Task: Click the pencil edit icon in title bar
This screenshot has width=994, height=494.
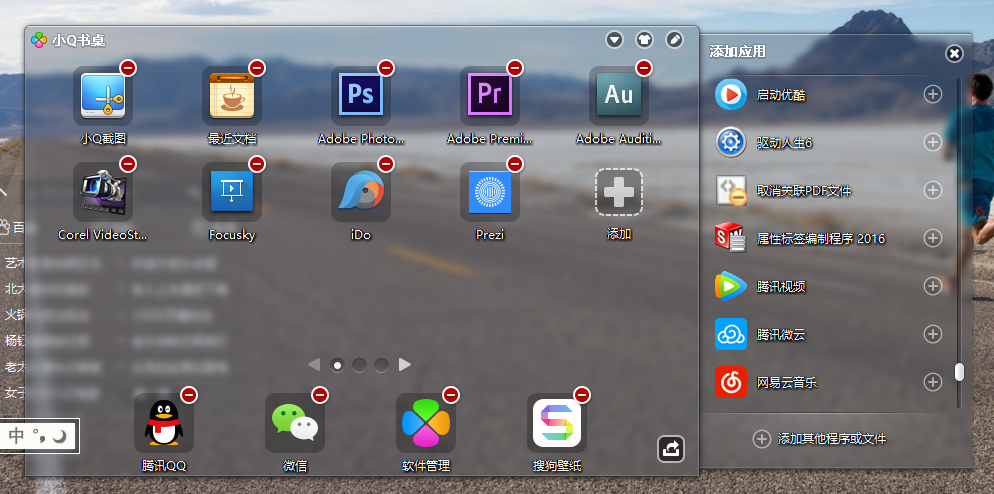Action: tap(674, 40)
